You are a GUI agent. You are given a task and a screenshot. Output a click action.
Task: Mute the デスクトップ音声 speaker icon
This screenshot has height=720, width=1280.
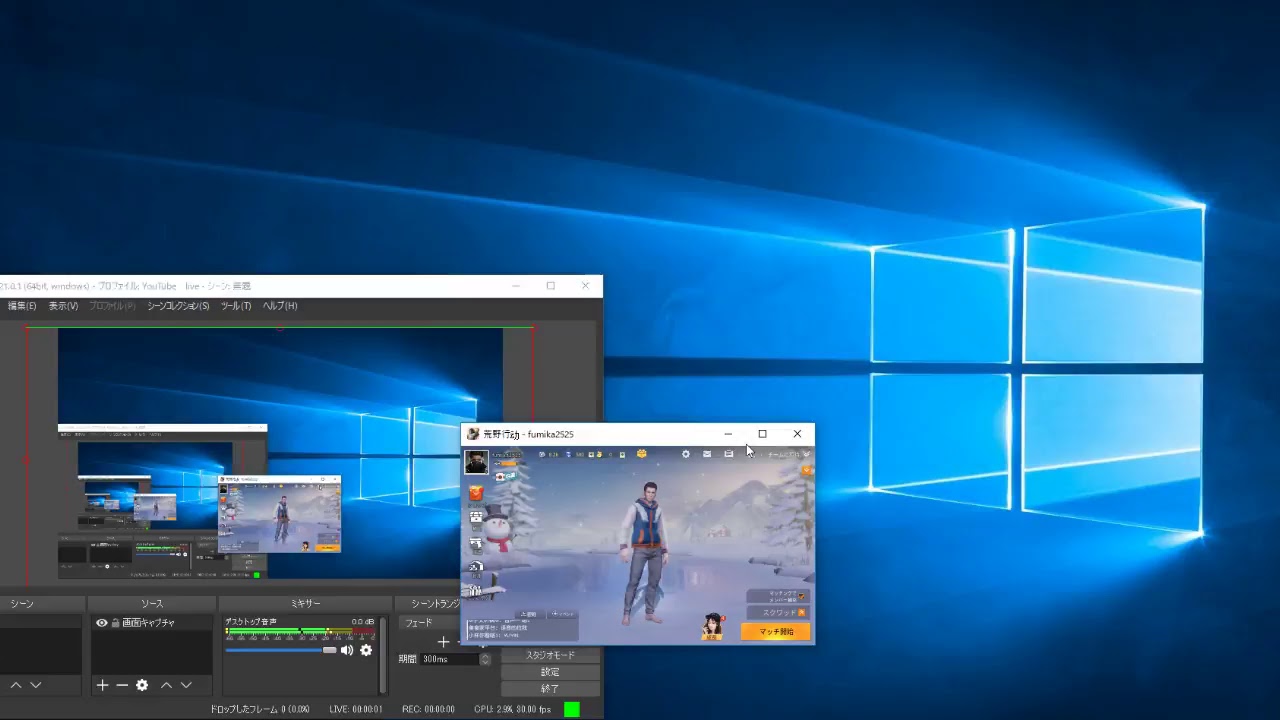(347, 650)
